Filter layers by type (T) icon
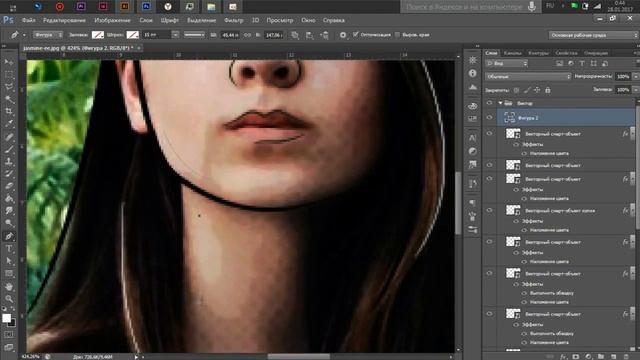 click(582, 63)
